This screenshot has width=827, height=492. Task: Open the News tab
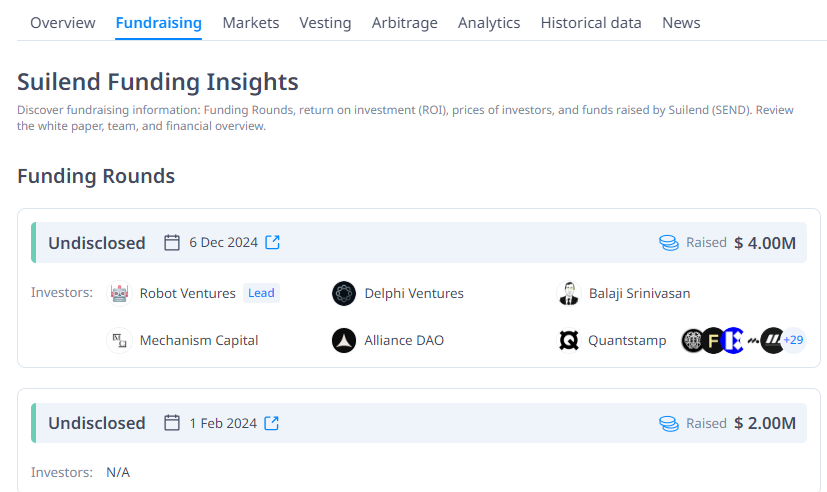click(681, 23)
